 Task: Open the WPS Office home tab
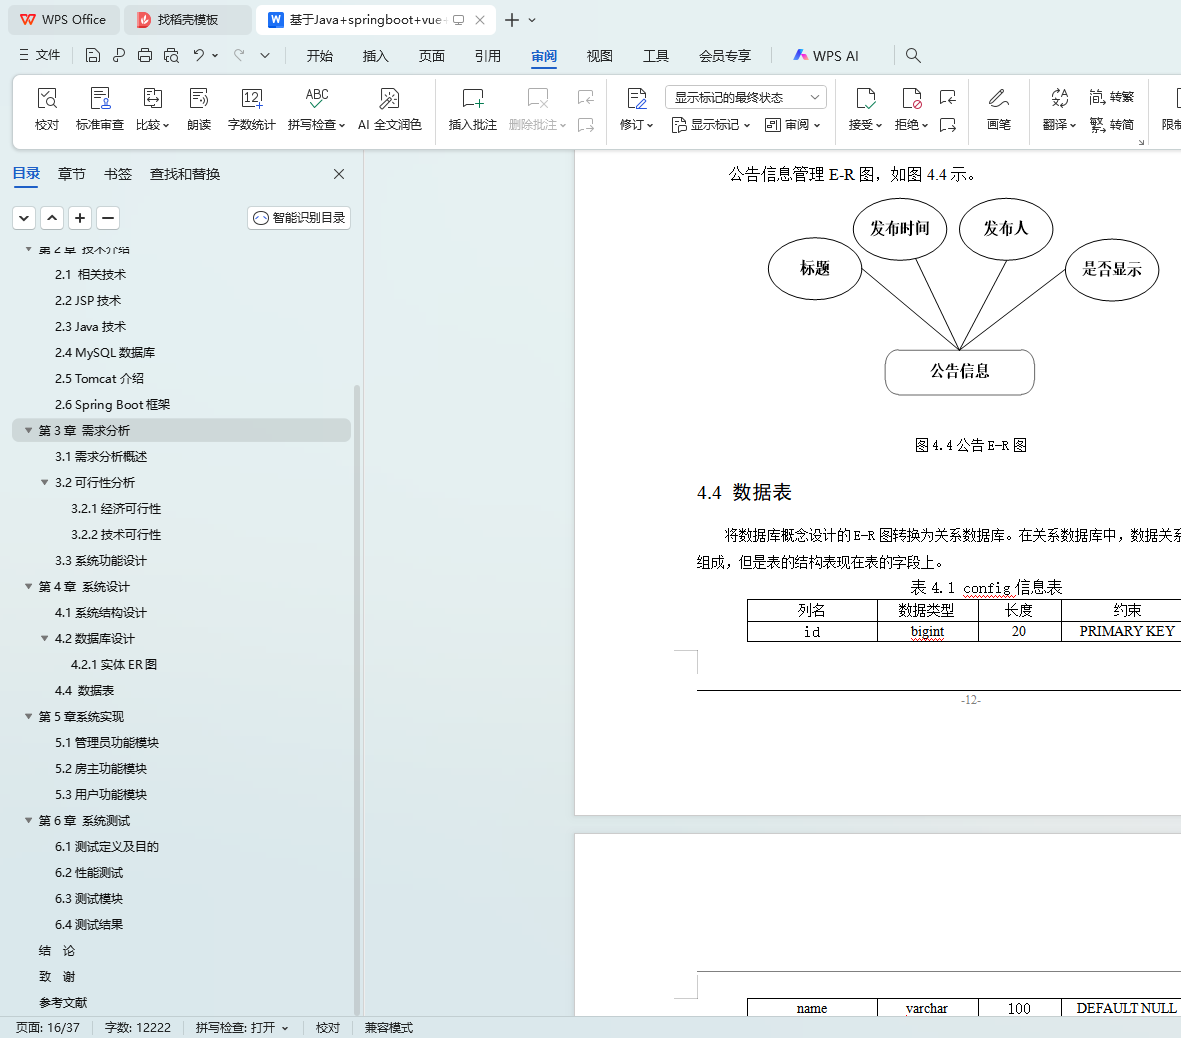(63, 20)
